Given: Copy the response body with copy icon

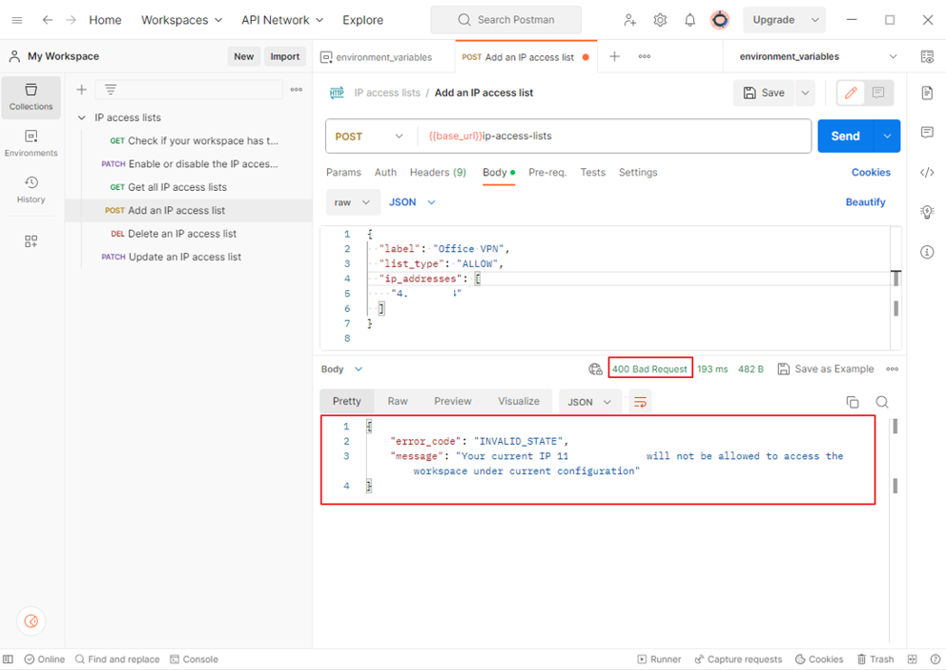Looking at the screenshot, I should coord(852,402).
